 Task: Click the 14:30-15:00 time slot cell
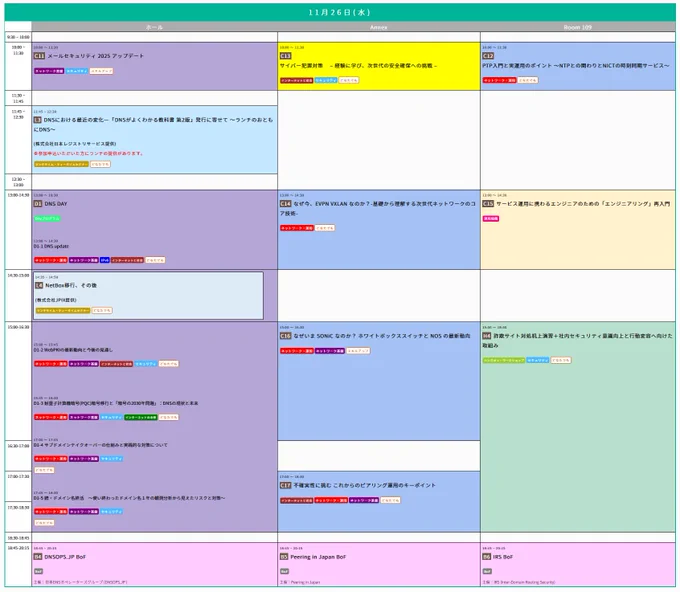[18, 295]
